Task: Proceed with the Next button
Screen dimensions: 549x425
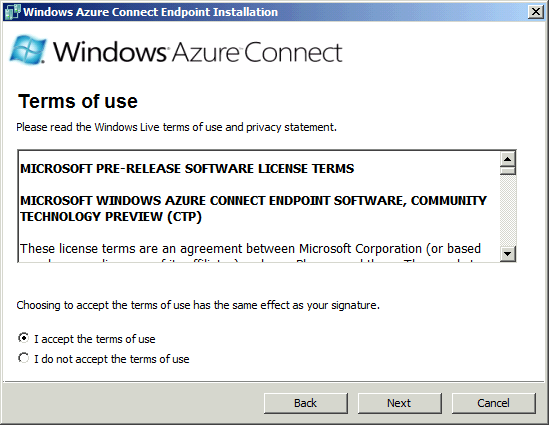Action: click(399, 403)
